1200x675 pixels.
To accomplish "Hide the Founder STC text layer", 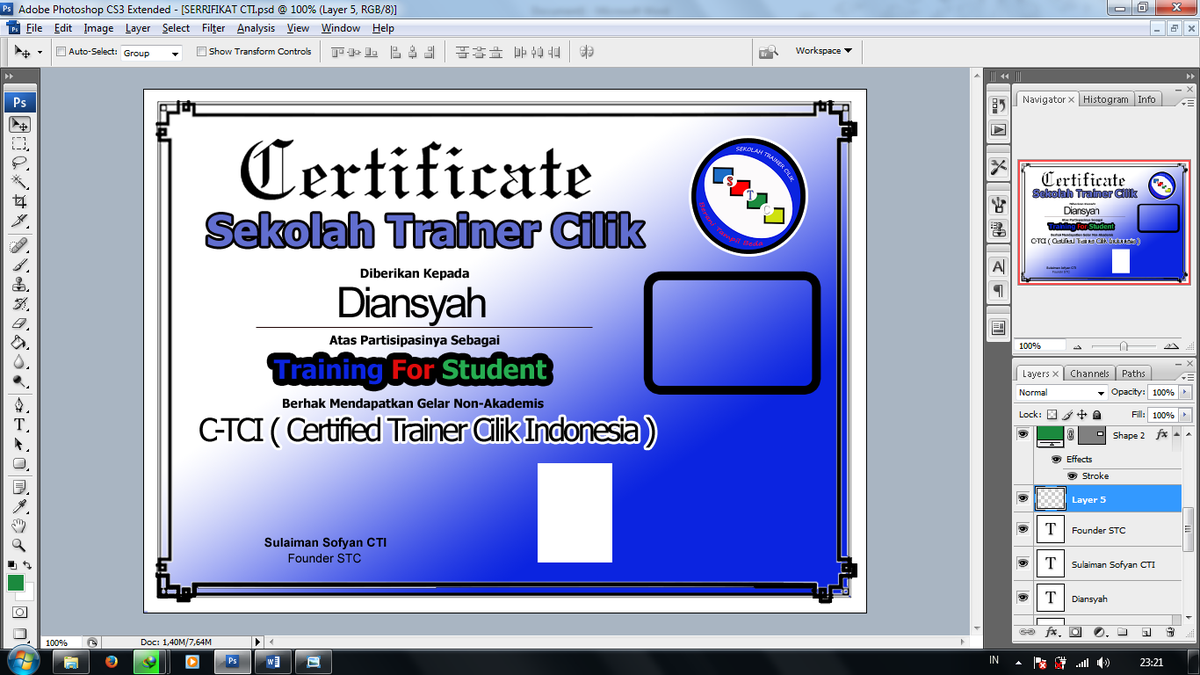I will (1023, 530).
